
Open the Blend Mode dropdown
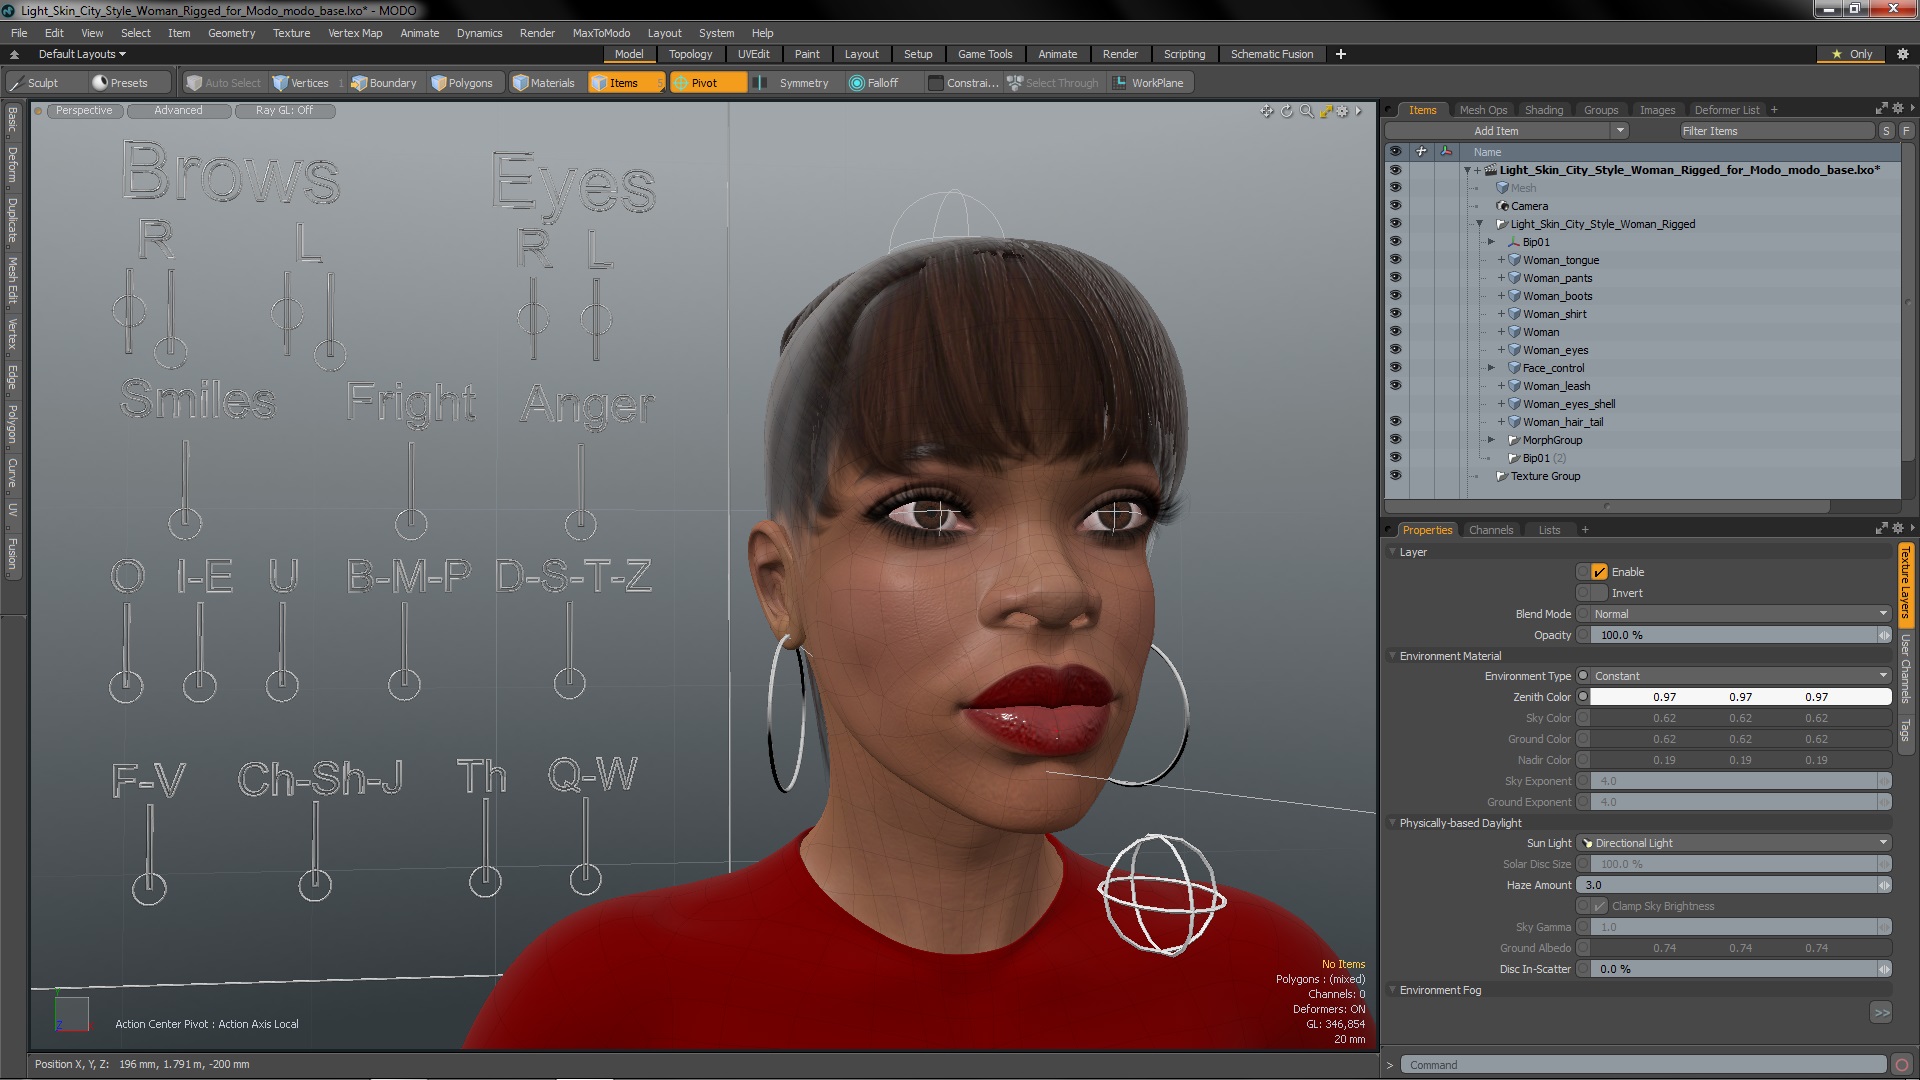(1740, 614)
